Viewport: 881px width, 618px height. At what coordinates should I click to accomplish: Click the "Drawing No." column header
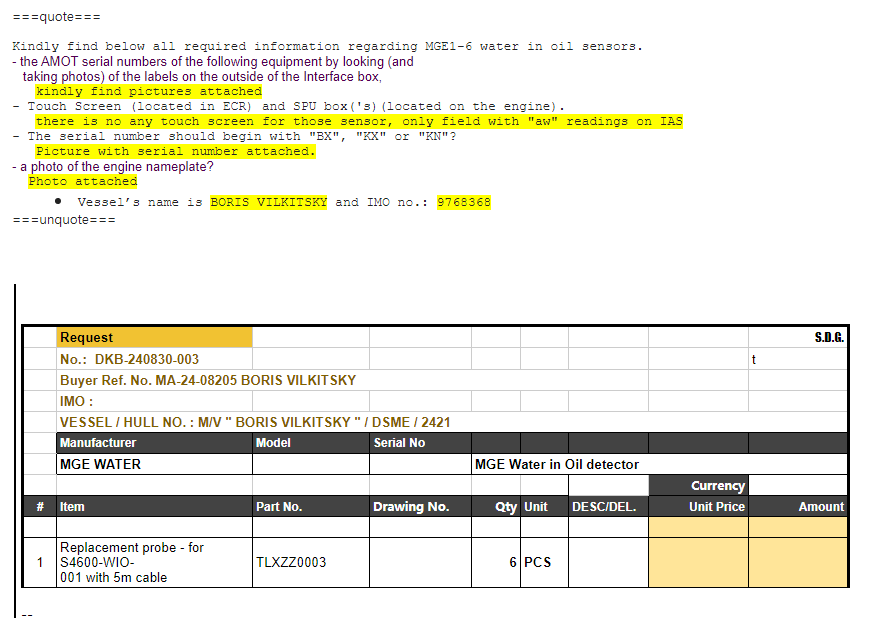tap(420, 507)
